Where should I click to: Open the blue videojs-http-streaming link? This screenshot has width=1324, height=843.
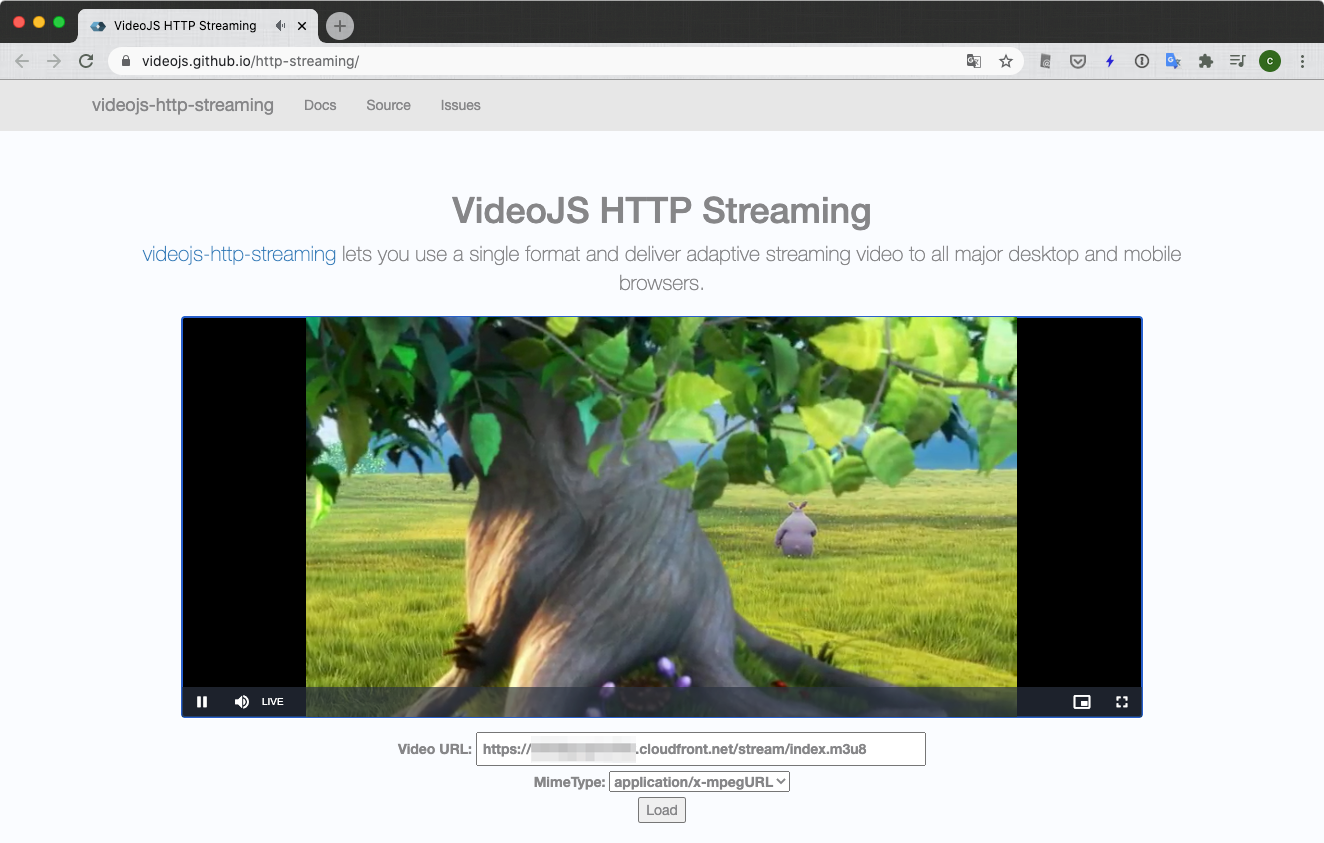(x=239, y=254)
